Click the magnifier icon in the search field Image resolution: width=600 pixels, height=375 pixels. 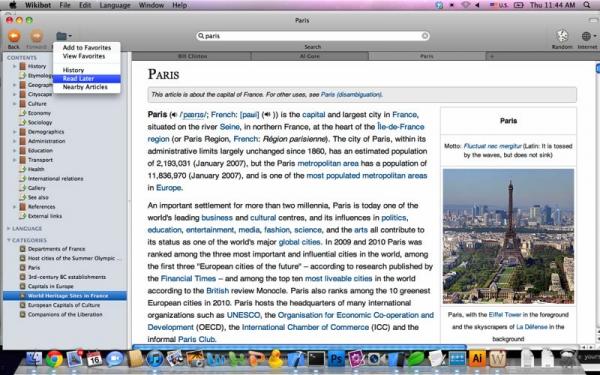201,36
